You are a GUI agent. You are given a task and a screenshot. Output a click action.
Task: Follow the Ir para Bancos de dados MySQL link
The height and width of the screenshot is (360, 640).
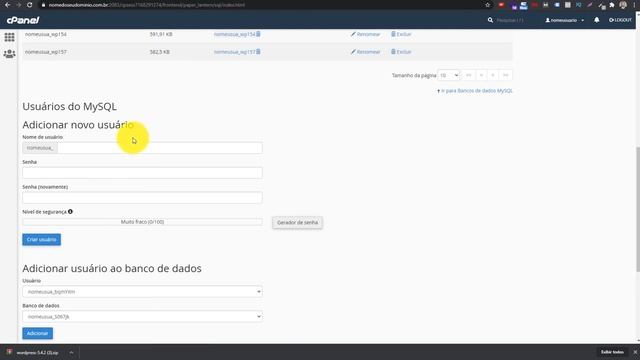(475, 91)
